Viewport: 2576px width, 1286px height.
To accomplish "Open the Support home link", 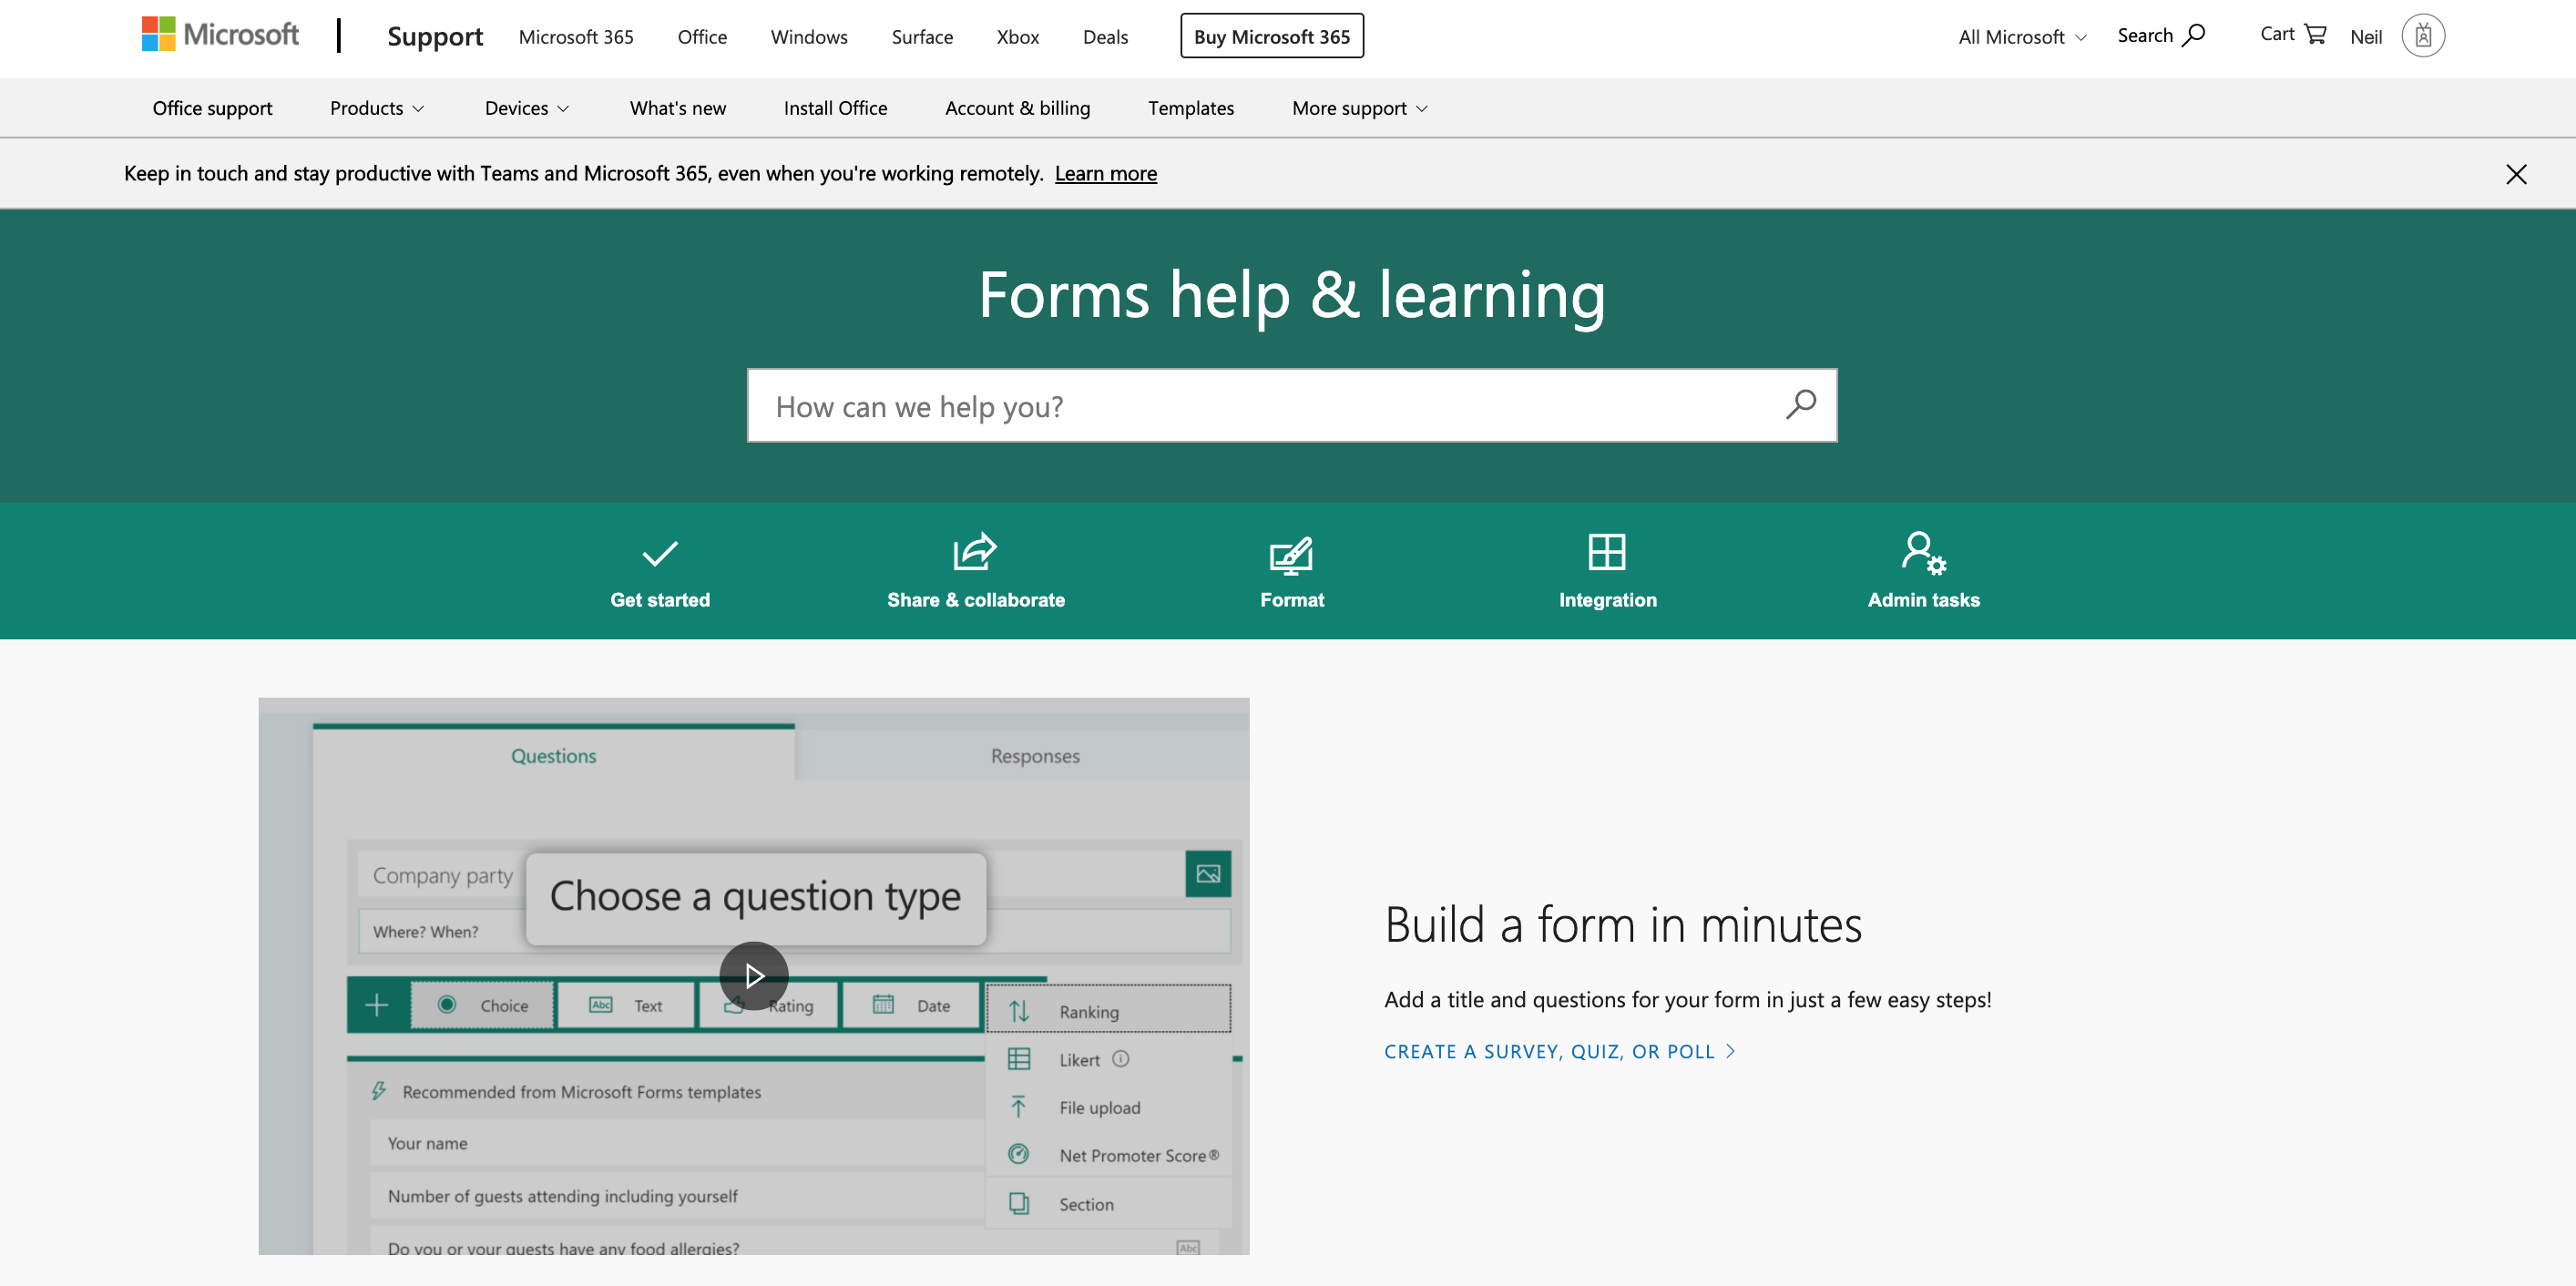I will (x=435, y=36).
